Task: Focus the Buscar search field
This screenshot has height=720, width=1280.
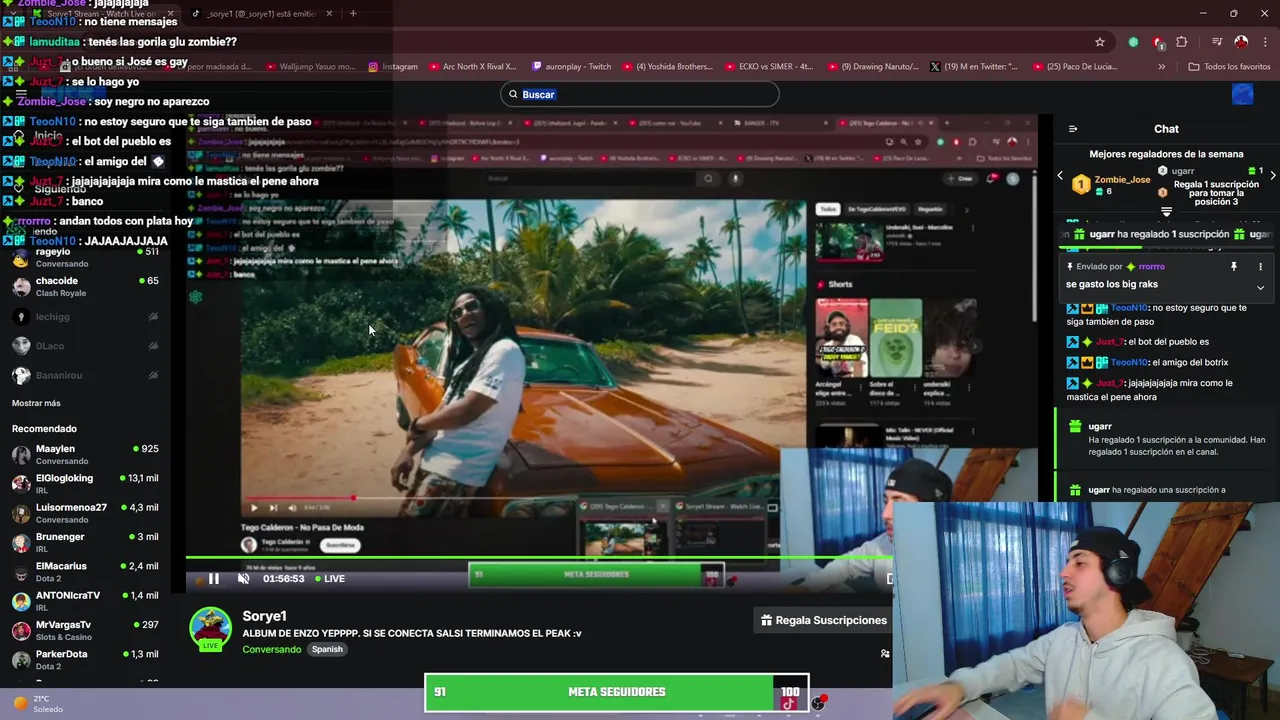Action: (640, 94)
